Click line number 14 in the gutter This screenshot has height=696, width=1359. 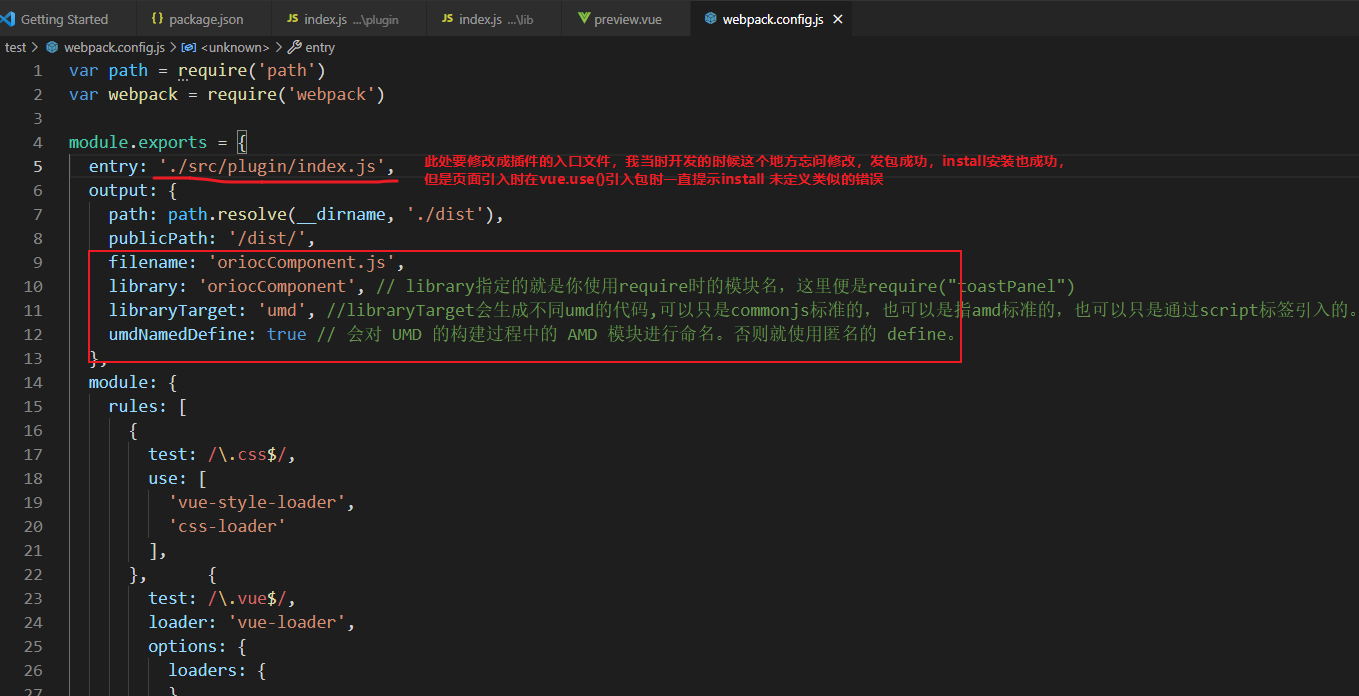32,383
